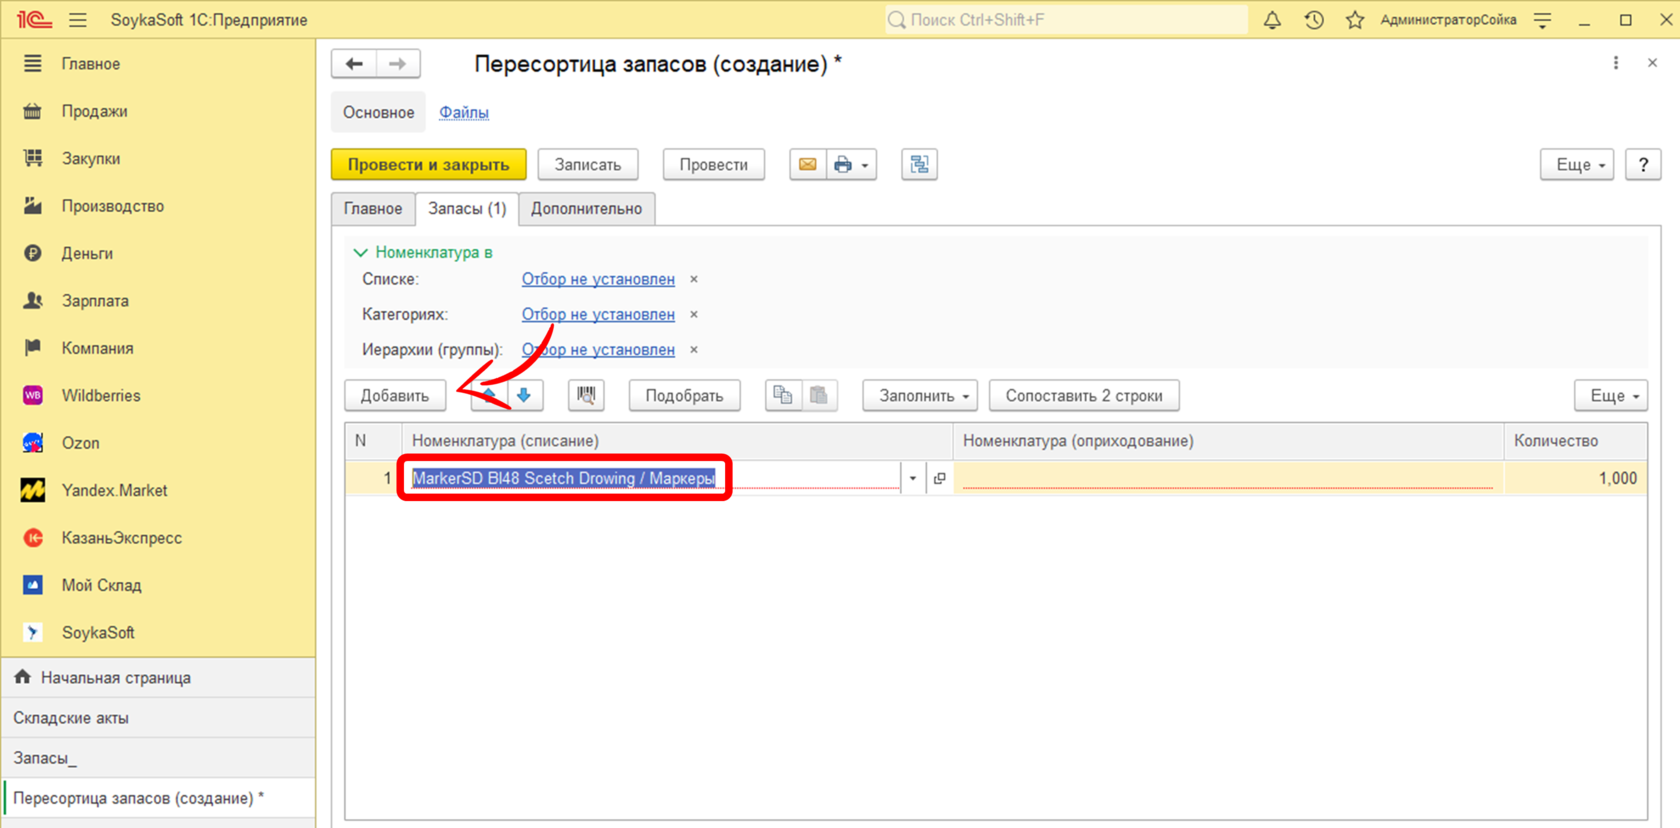Click the search field Поиск Ctrl+Shift+F

1066,20
